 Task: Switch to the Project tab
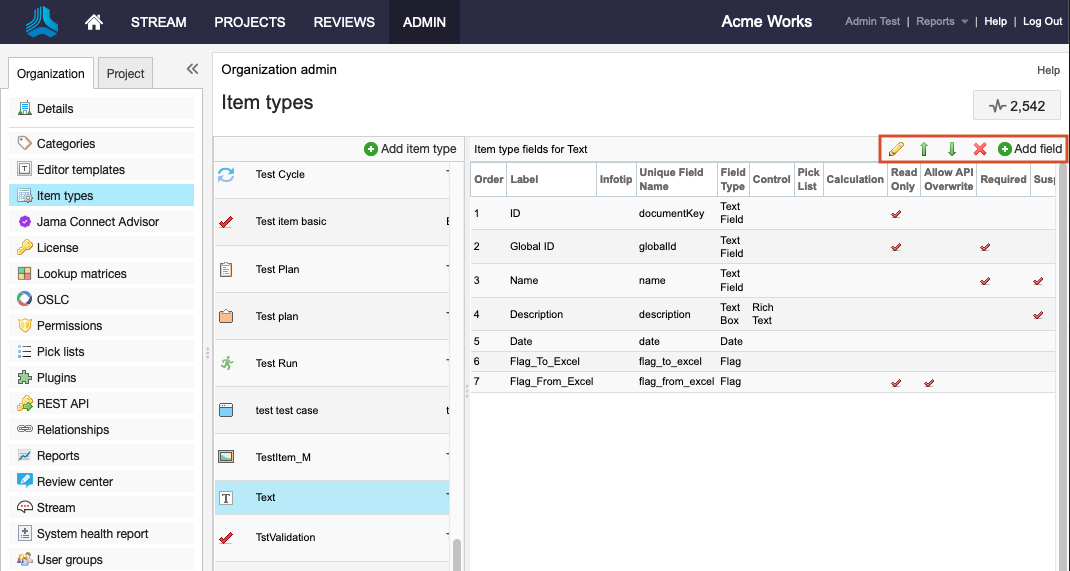pyautogui.click(x=126, y=73)
